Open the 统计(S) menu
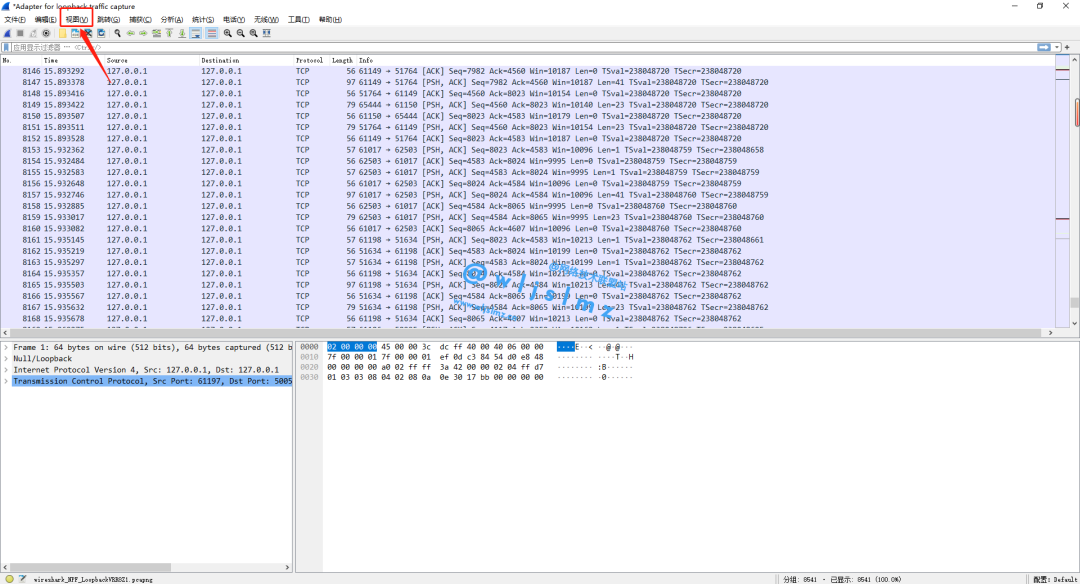Viewport: 1080px width, 584px height. (202, 19)
